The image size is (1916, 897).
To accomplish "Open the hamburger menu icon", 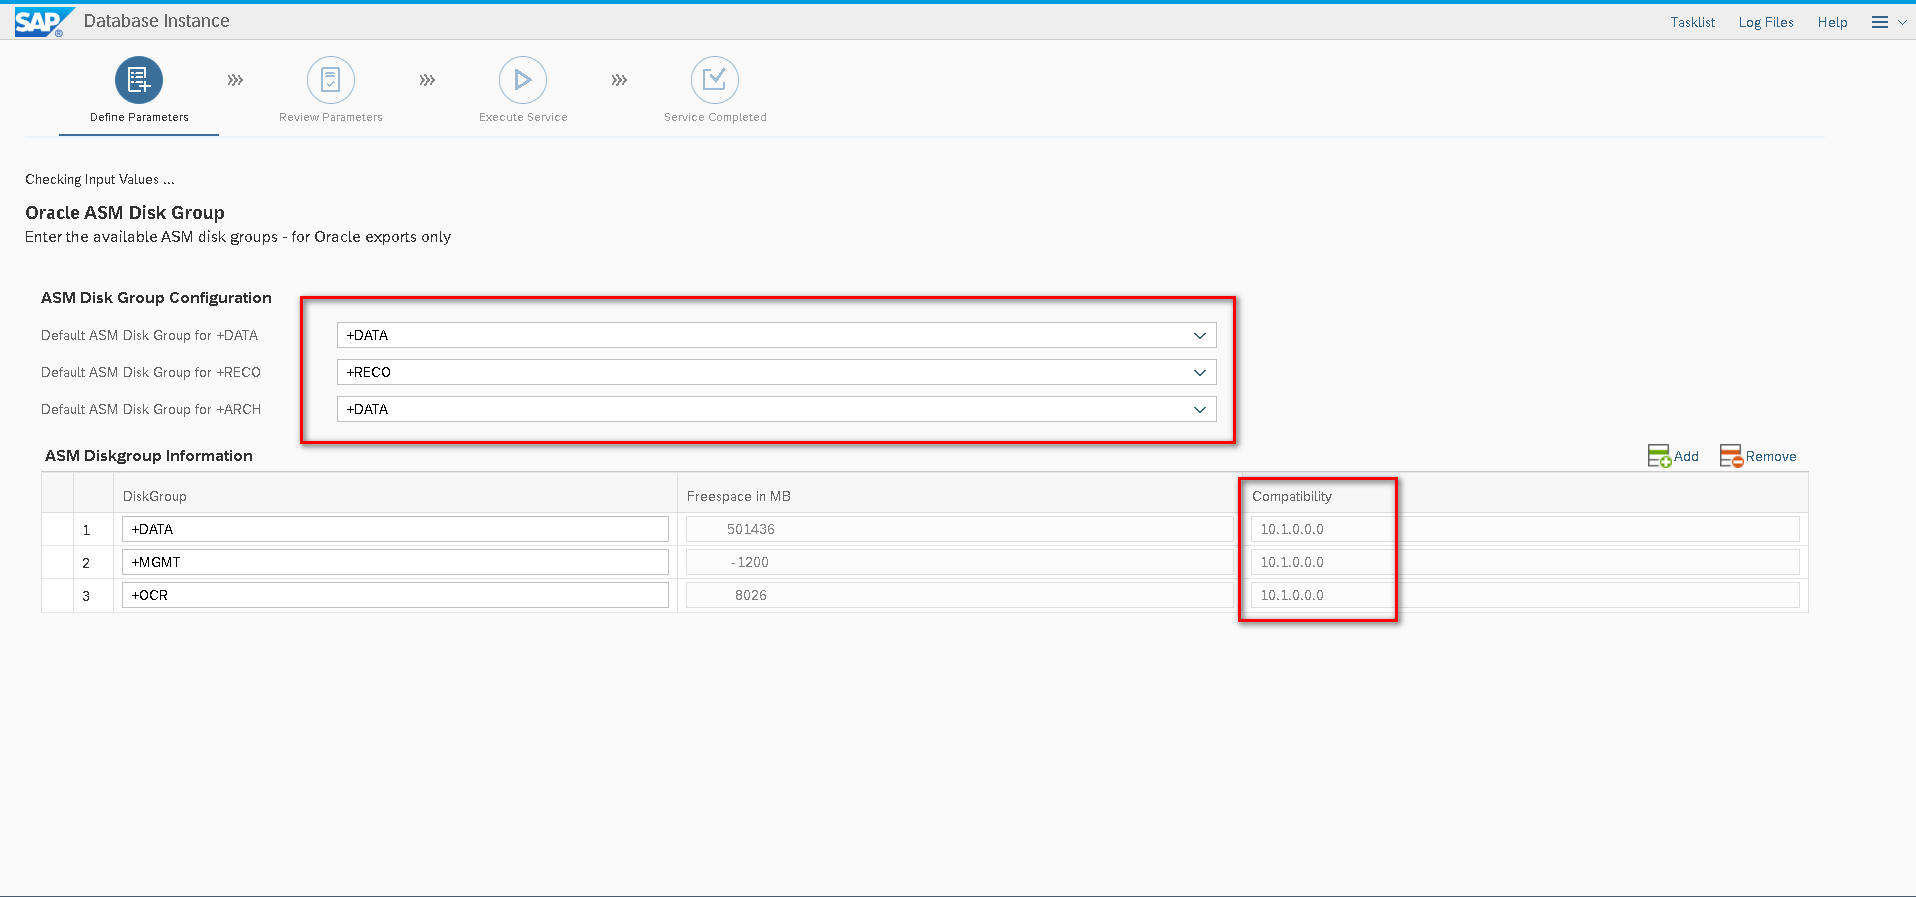I will pyautogui.click(x=1880, y=22).
